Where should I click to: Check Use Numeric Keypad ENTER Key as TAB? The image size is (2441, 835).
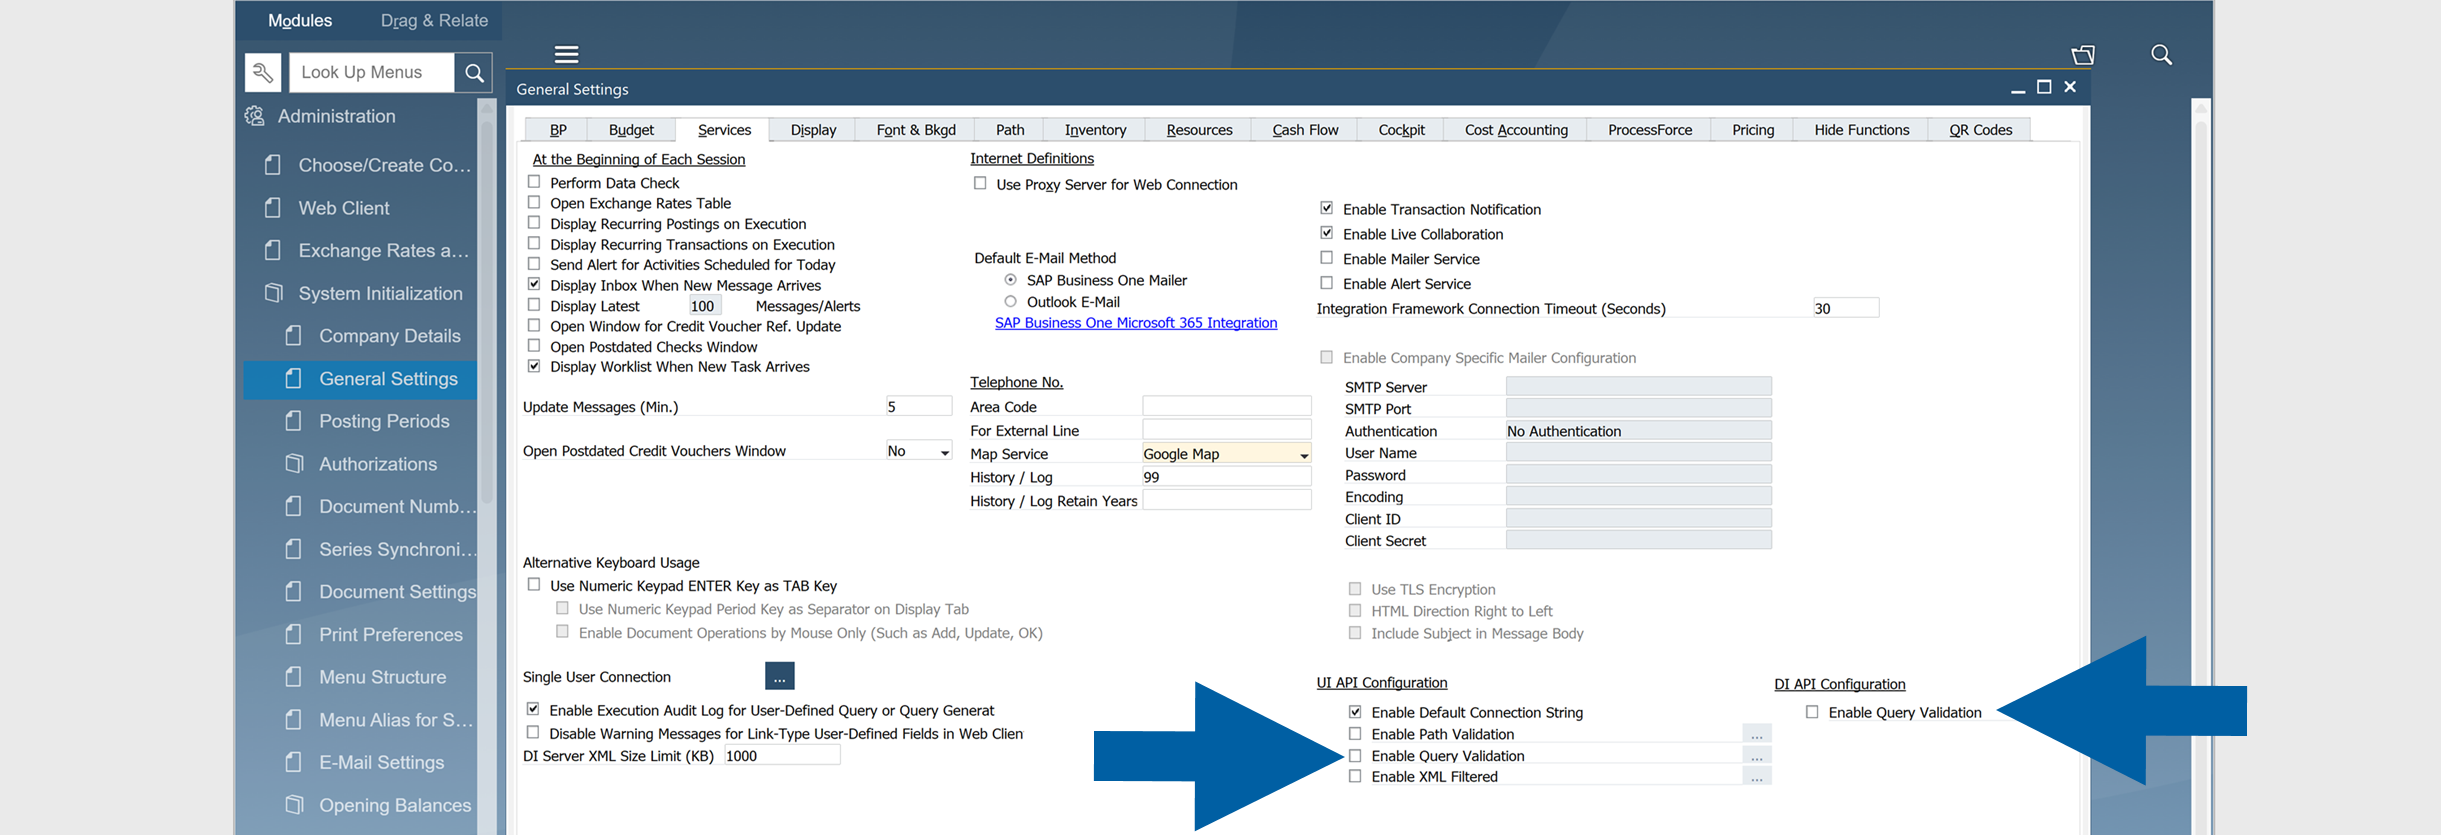pos(534,585)
